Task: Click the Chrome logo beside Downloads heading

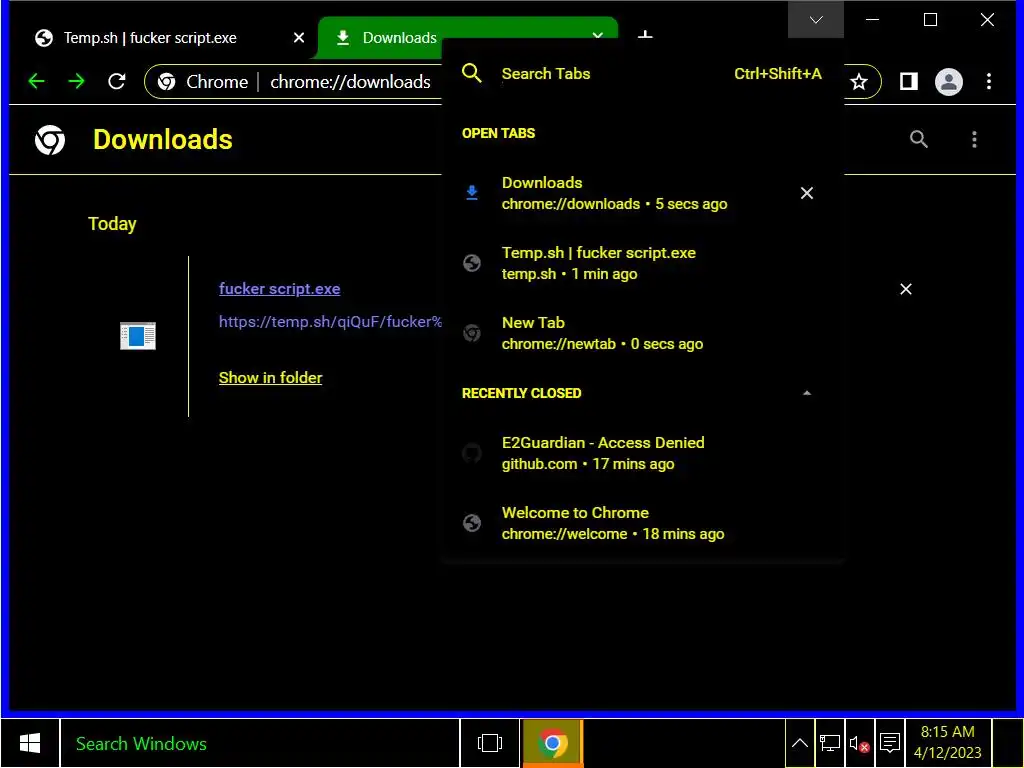Action: [x=50, y=140]
